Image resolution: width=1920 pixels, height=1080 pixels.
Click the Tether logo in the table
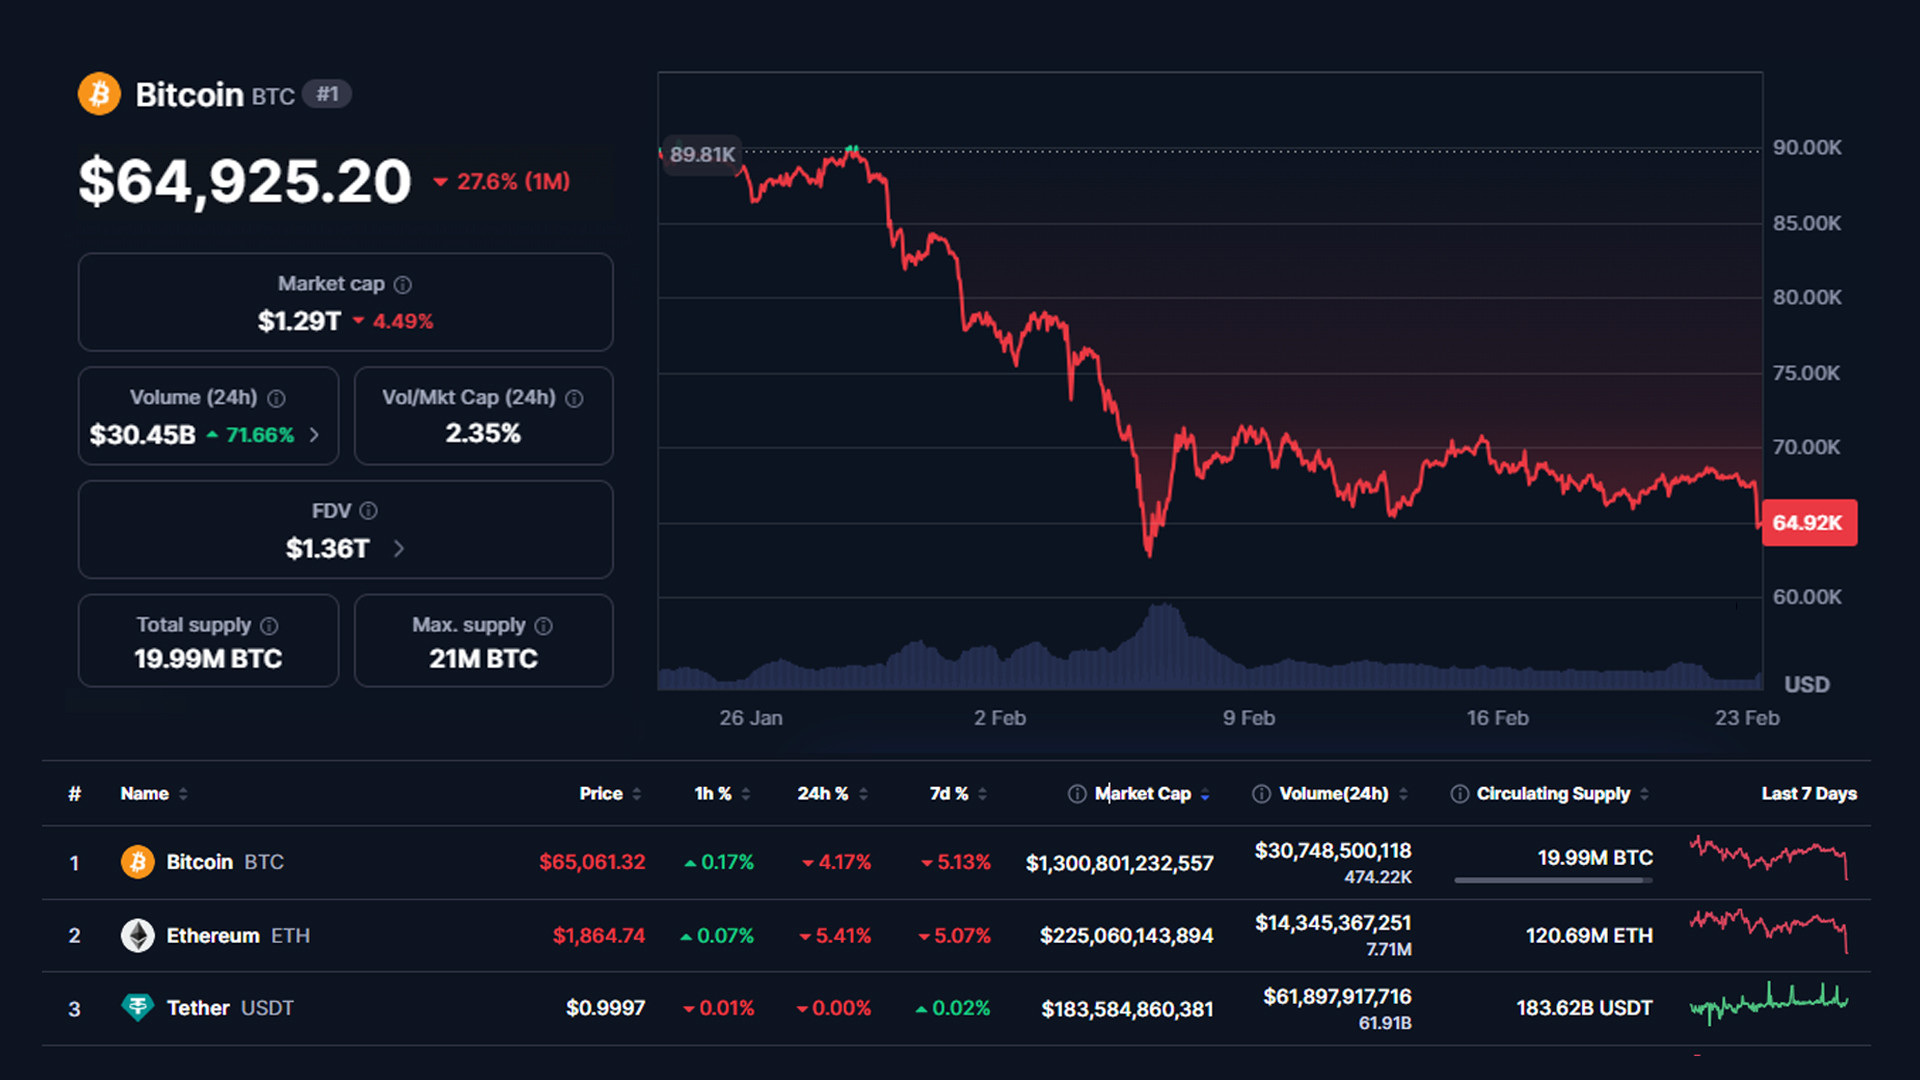(137, 1007)
